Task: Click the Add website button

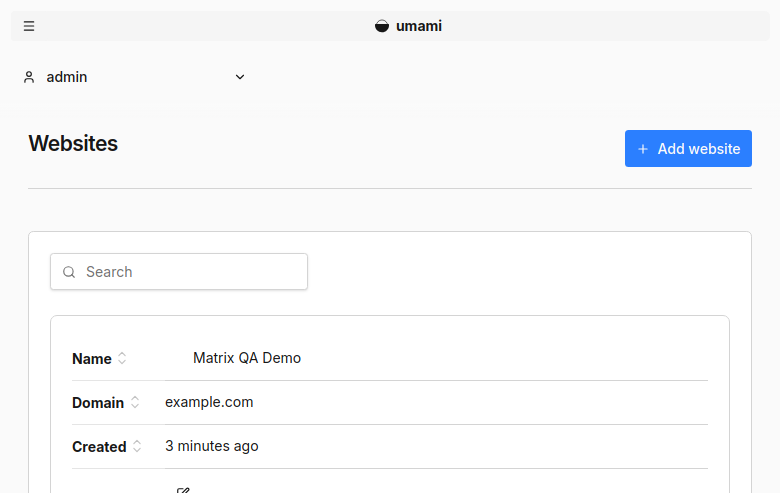Action: tap(688, 149)
